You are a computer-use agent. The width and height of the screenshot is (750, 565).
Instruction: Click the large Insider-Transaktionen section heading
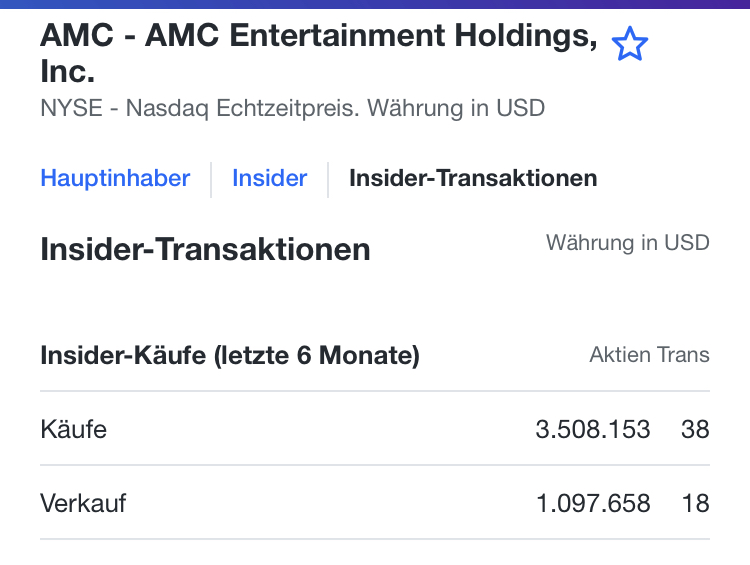coord(205,250)
